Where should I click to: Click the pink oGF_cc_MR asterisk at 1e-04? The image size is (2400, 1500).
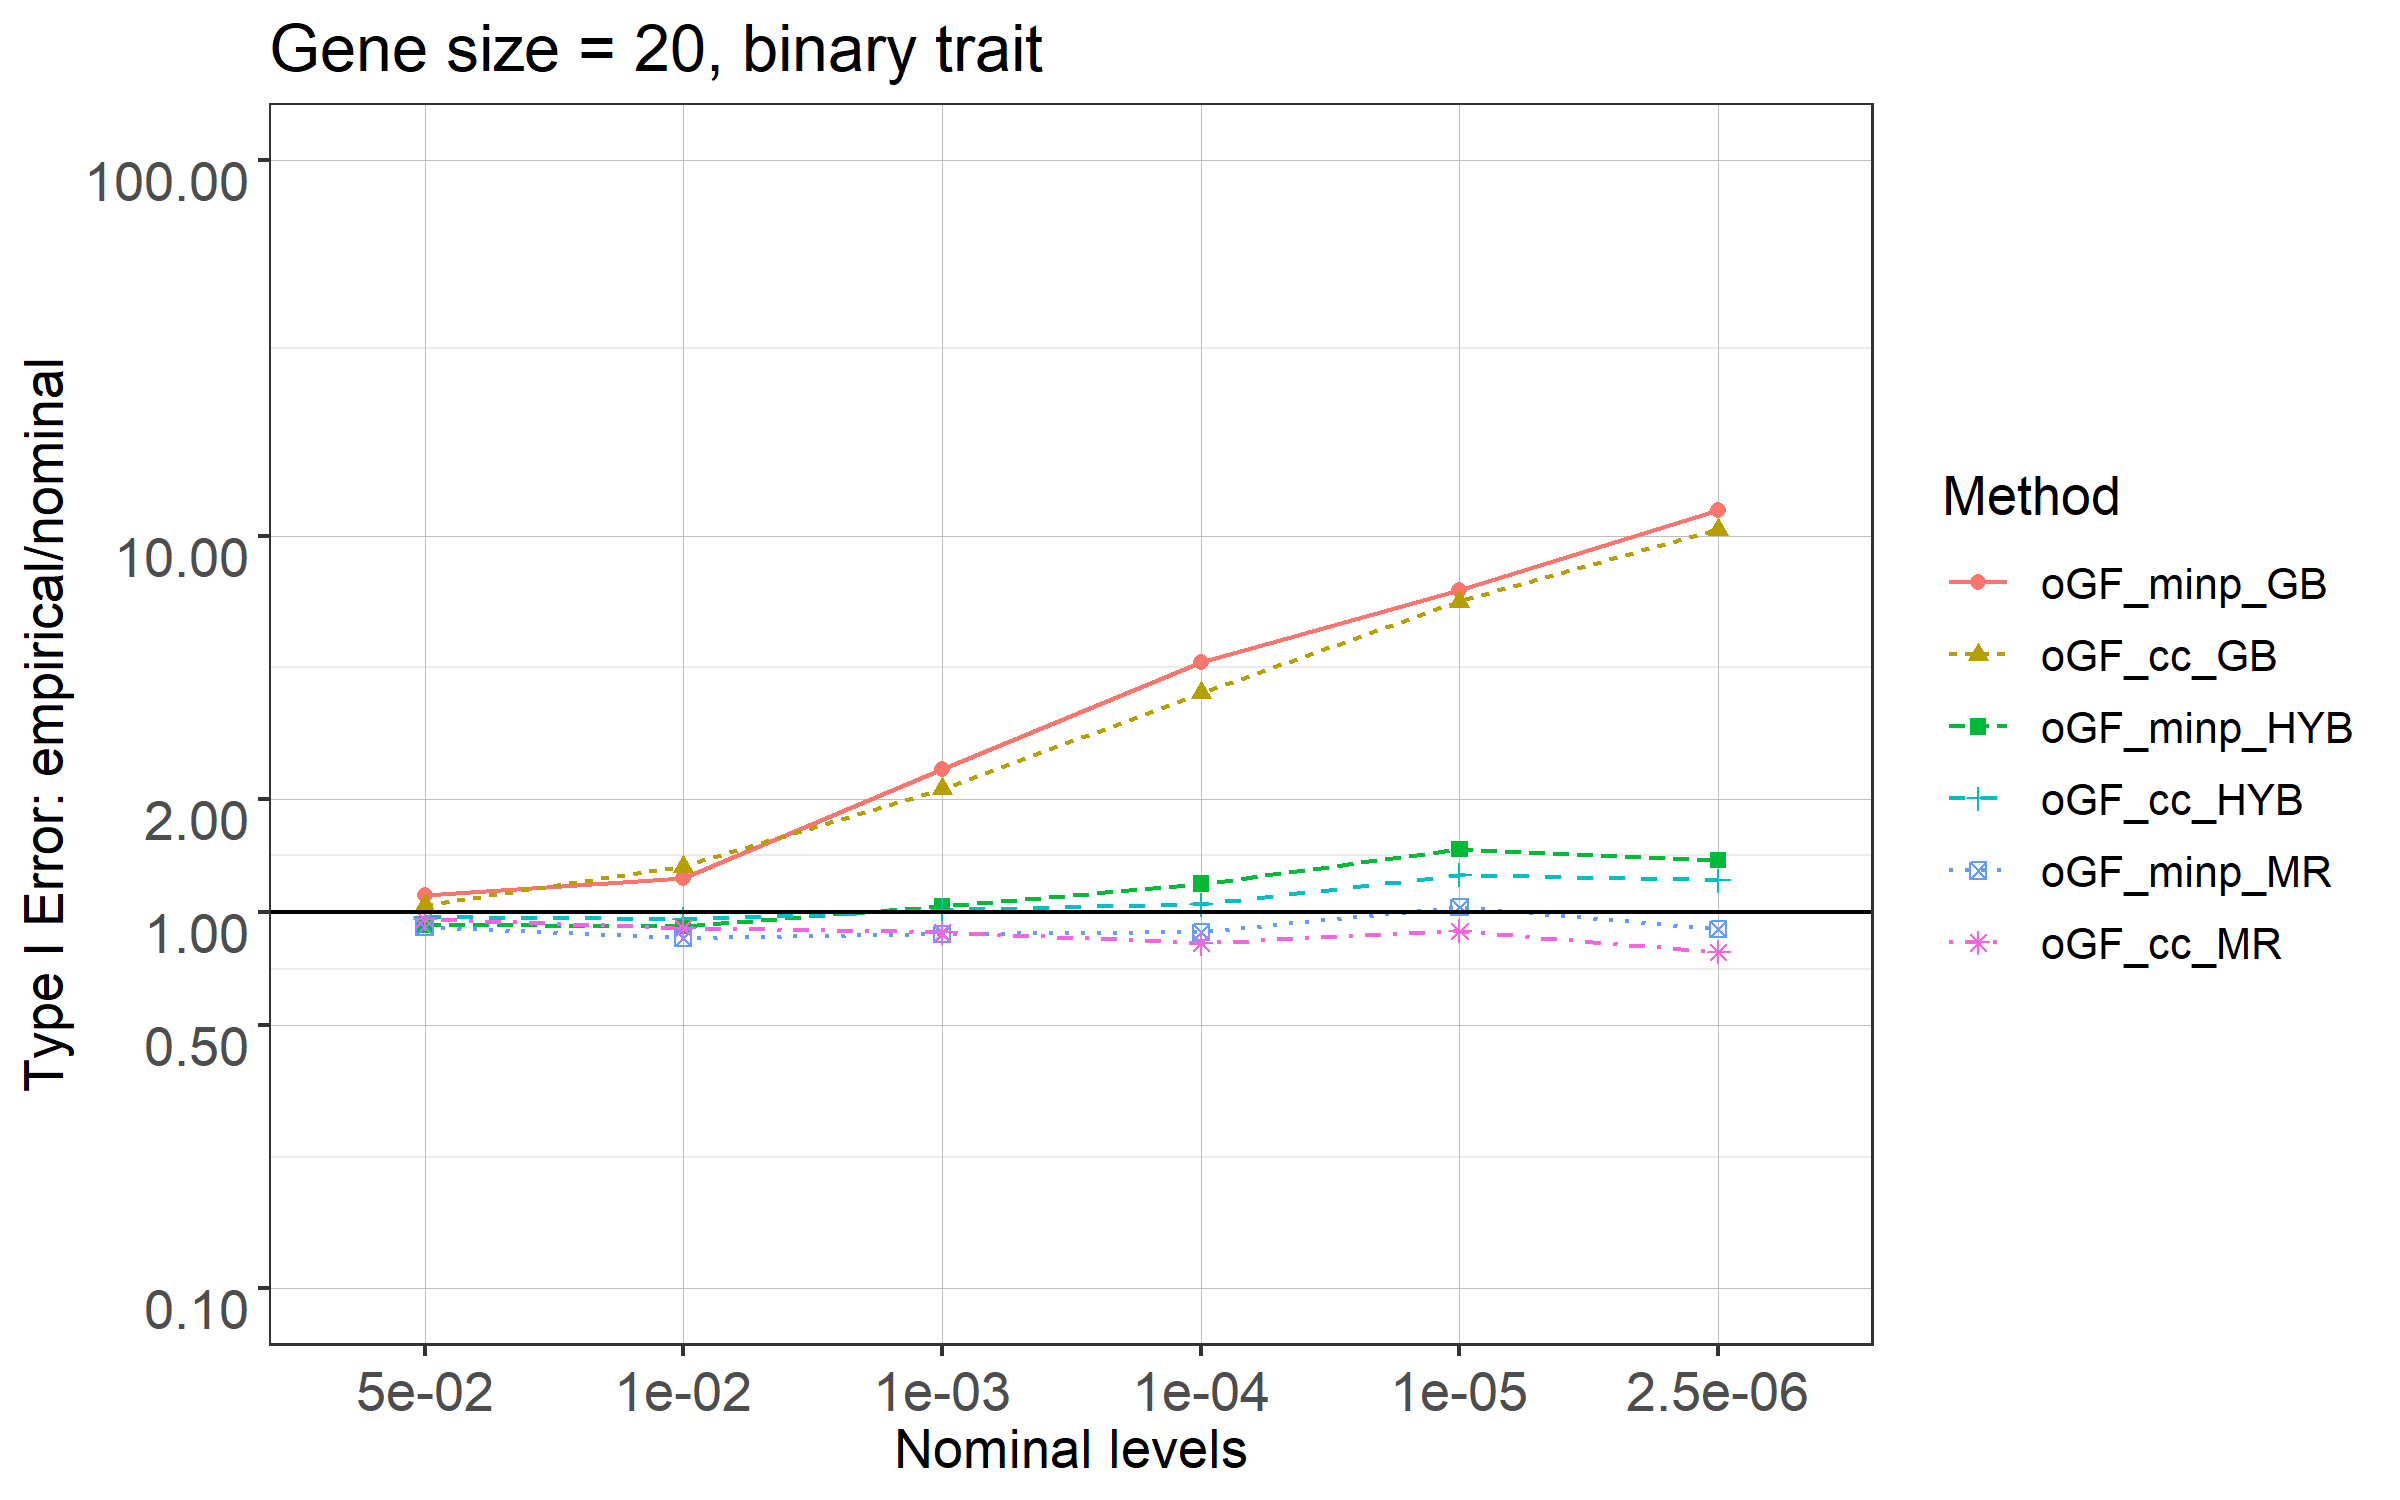coord(1201,943)
